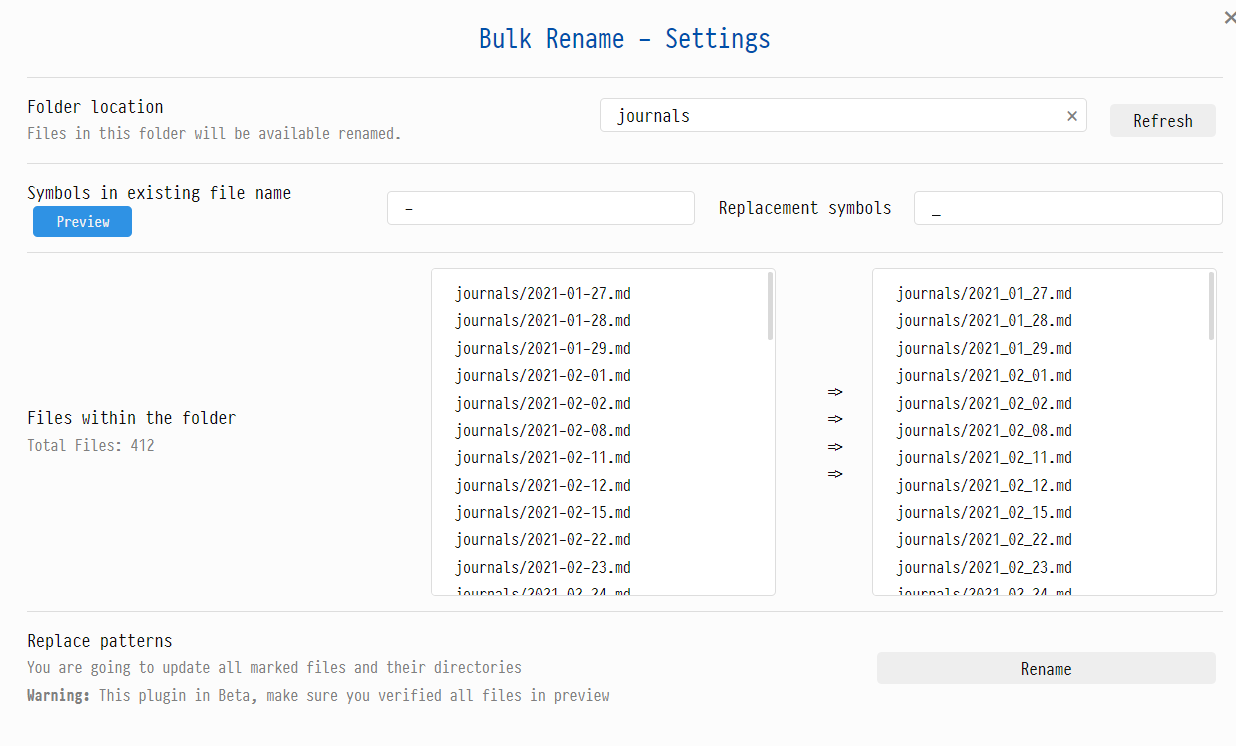Click the bottom arrow between file lists
This screenshot has height=746, width=1236.
pyautogui.click(x=835, y=474)
